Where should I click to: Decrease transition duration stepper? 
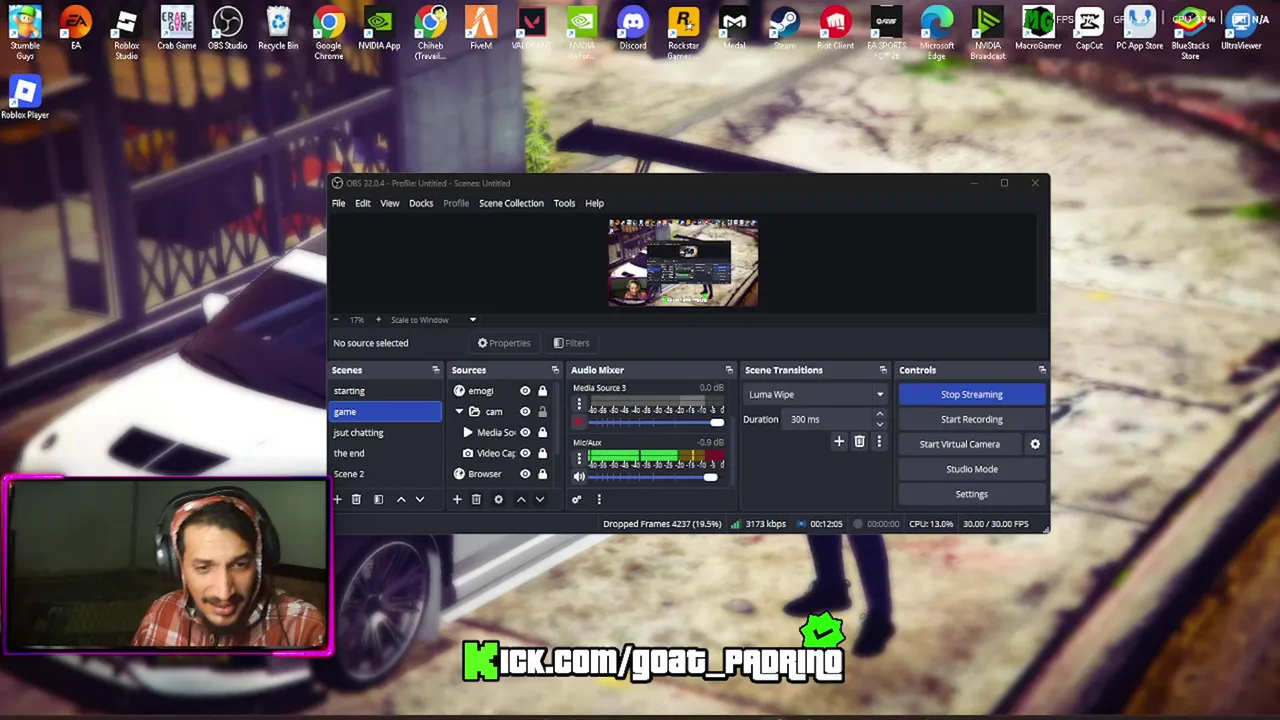point(880,424)
